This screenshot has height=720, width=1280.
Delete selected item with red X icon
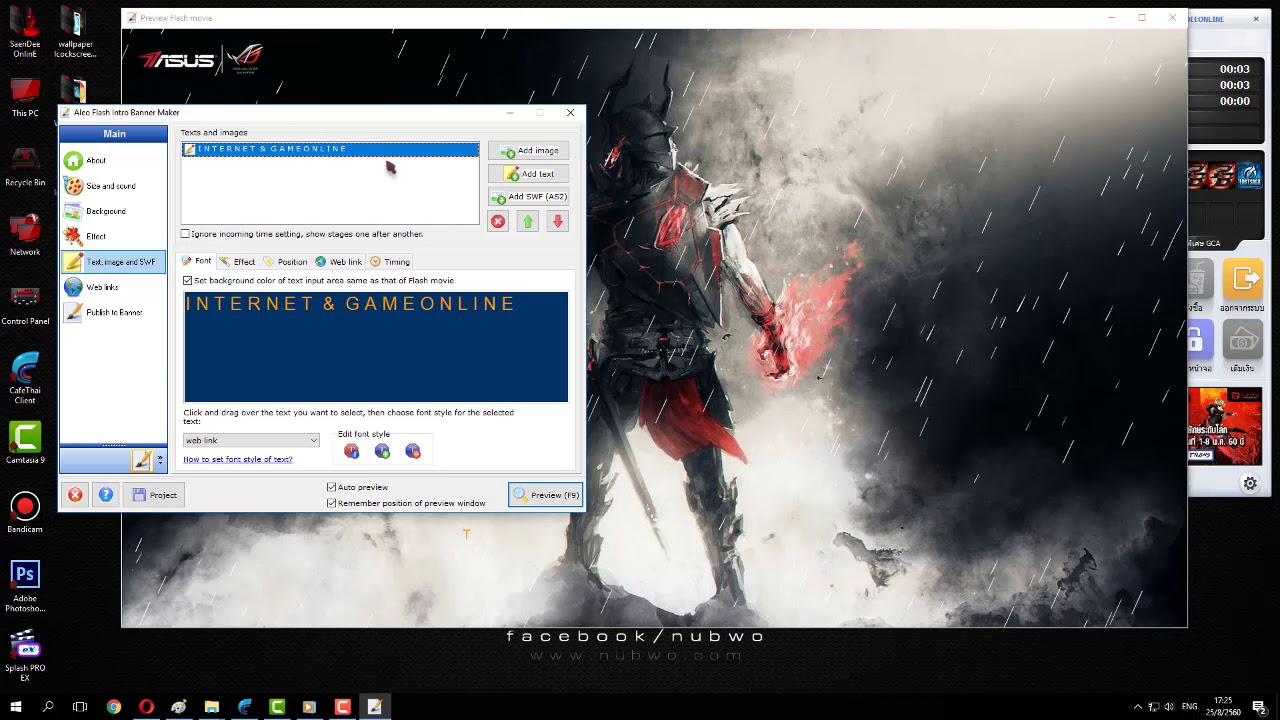click(x=498, y=222)
